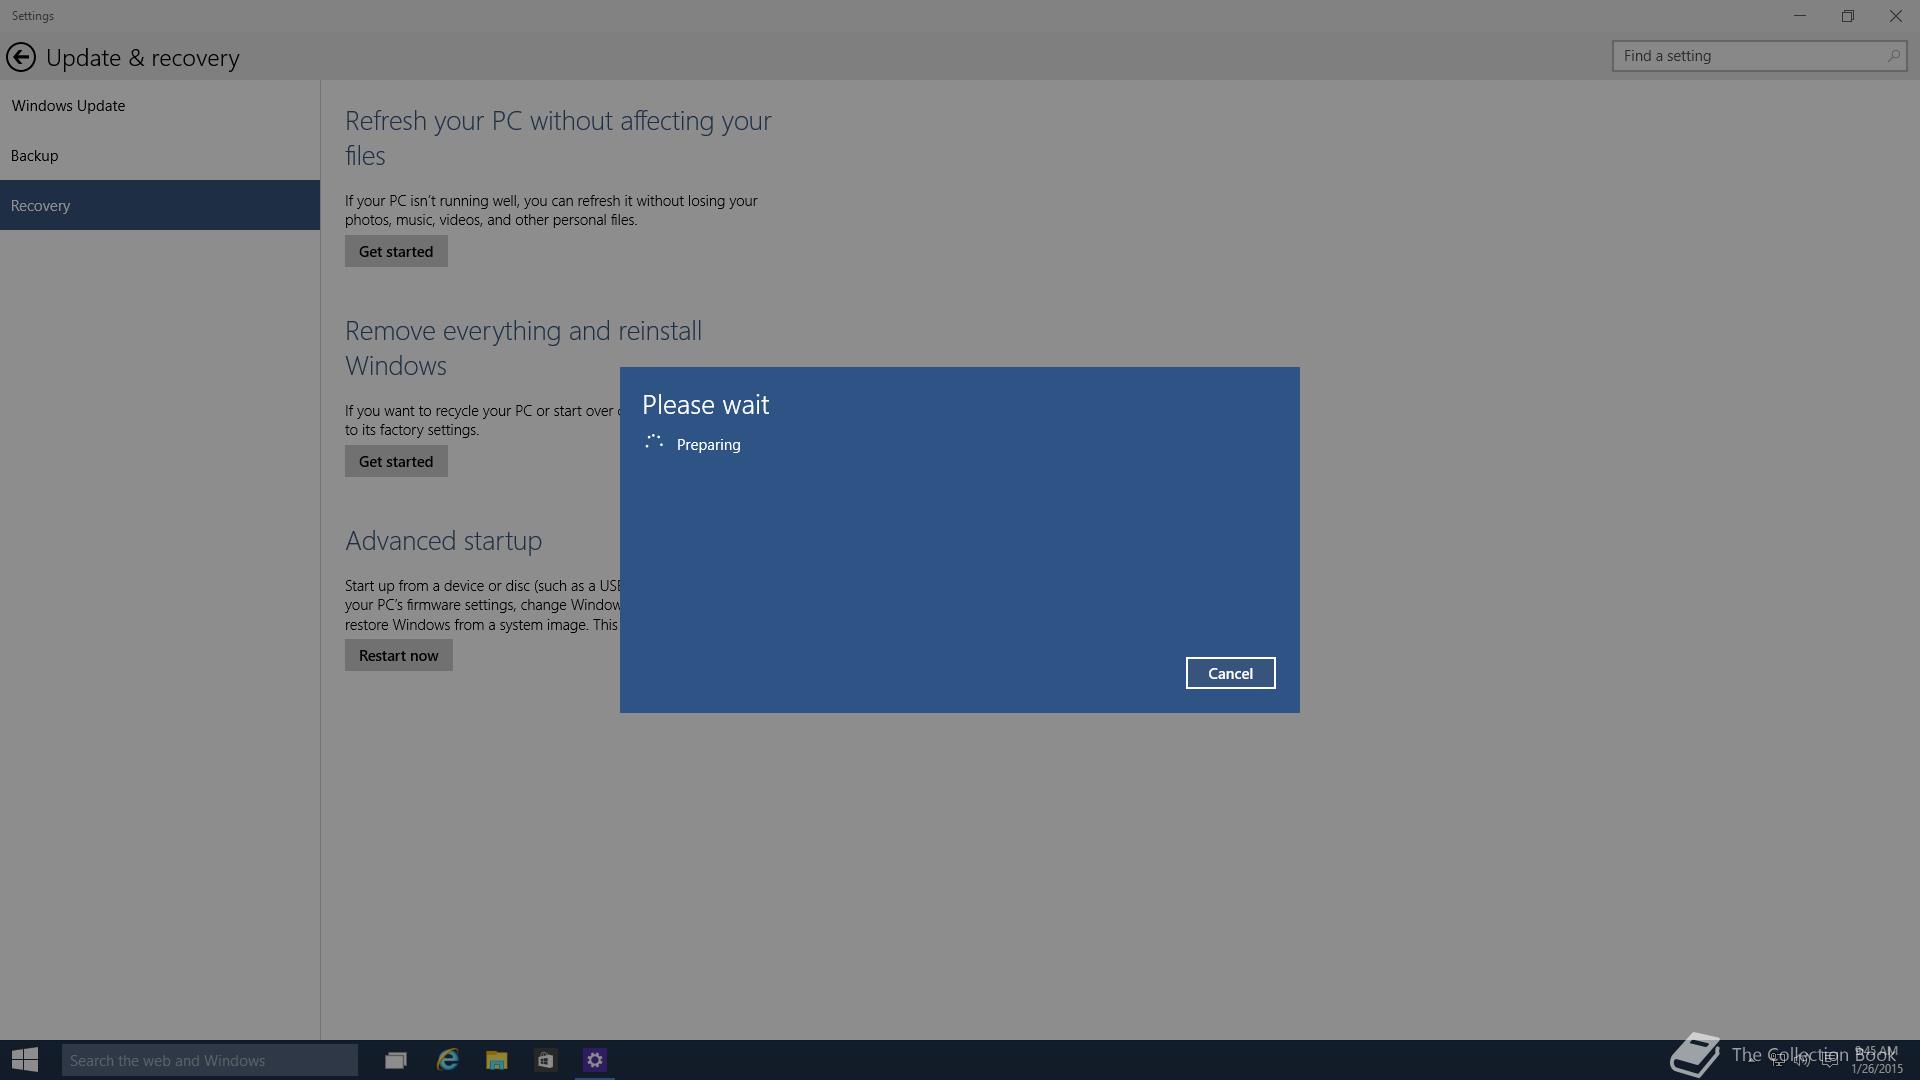Launch Internet Explorer from the taskbar
This screenshot has height=1080, width=1920.
447,1060
